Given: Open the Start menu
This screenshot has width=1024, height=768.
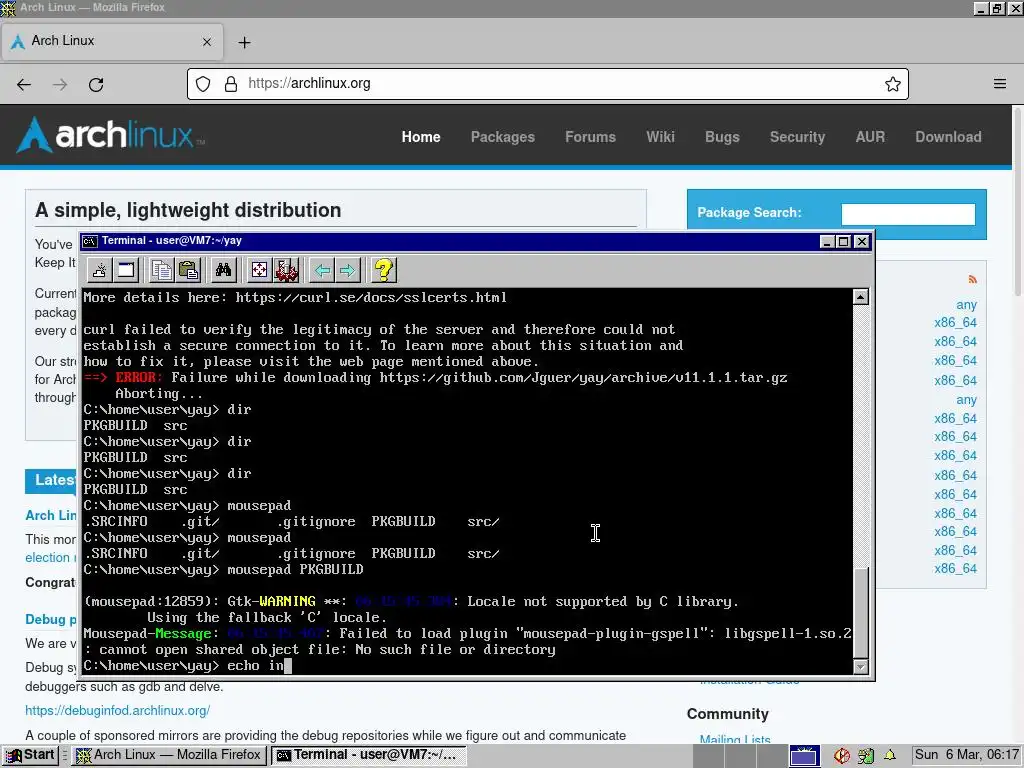Looking at the screenshot, I should 29,755.
